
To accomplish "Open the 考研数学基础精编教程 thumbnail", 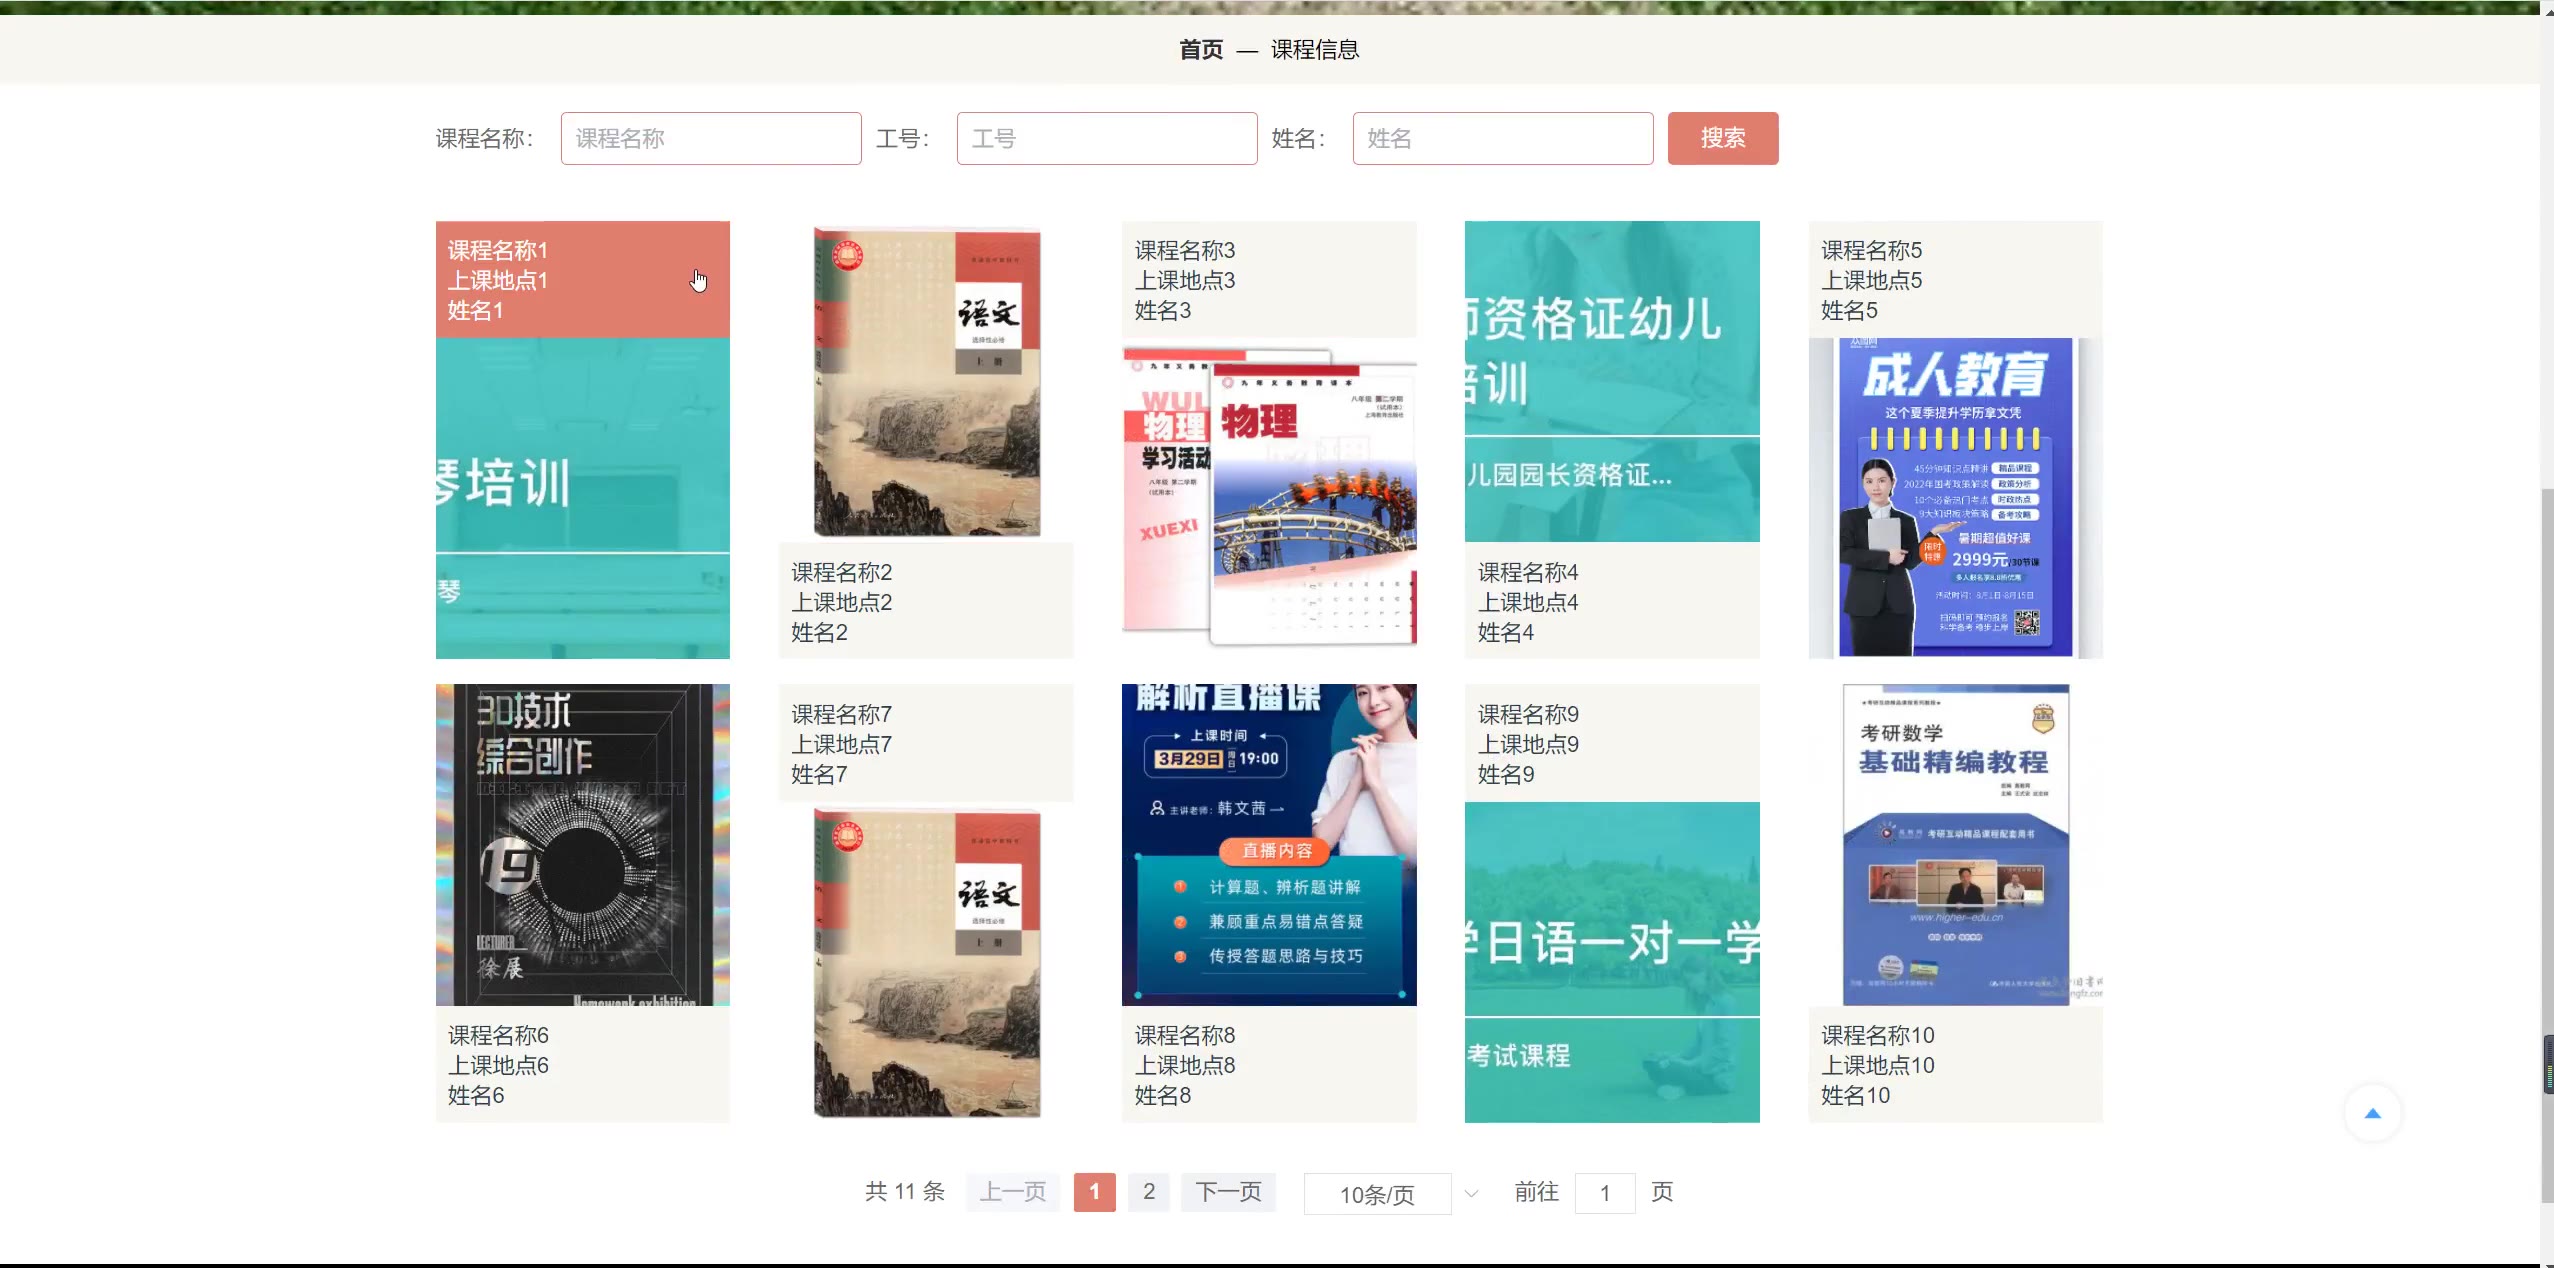I will pyautogui.click(x=1954, y=845).
